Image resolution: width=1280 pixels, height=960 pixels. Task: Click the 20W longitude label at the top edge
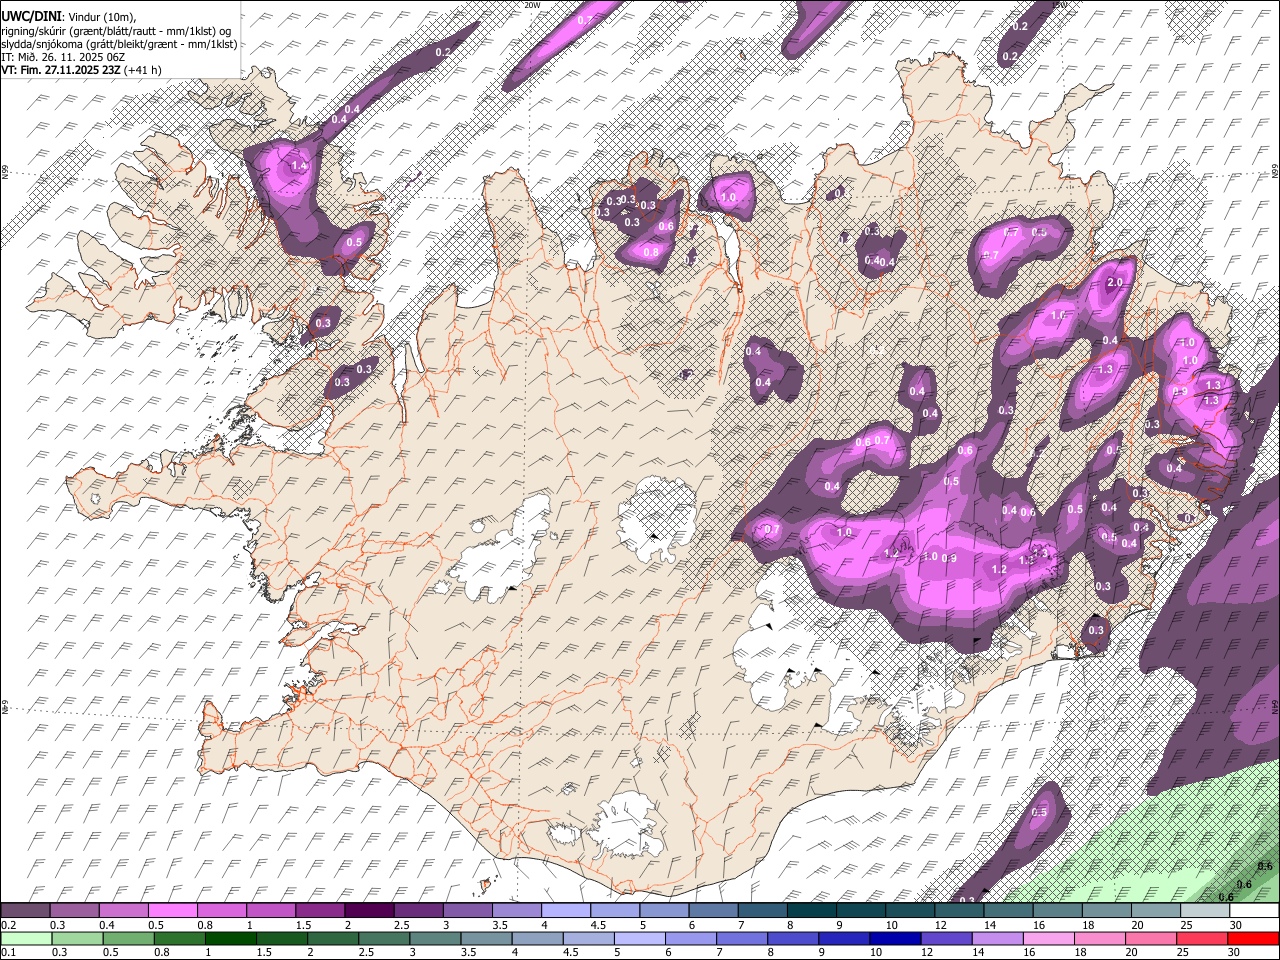point(532,5)
